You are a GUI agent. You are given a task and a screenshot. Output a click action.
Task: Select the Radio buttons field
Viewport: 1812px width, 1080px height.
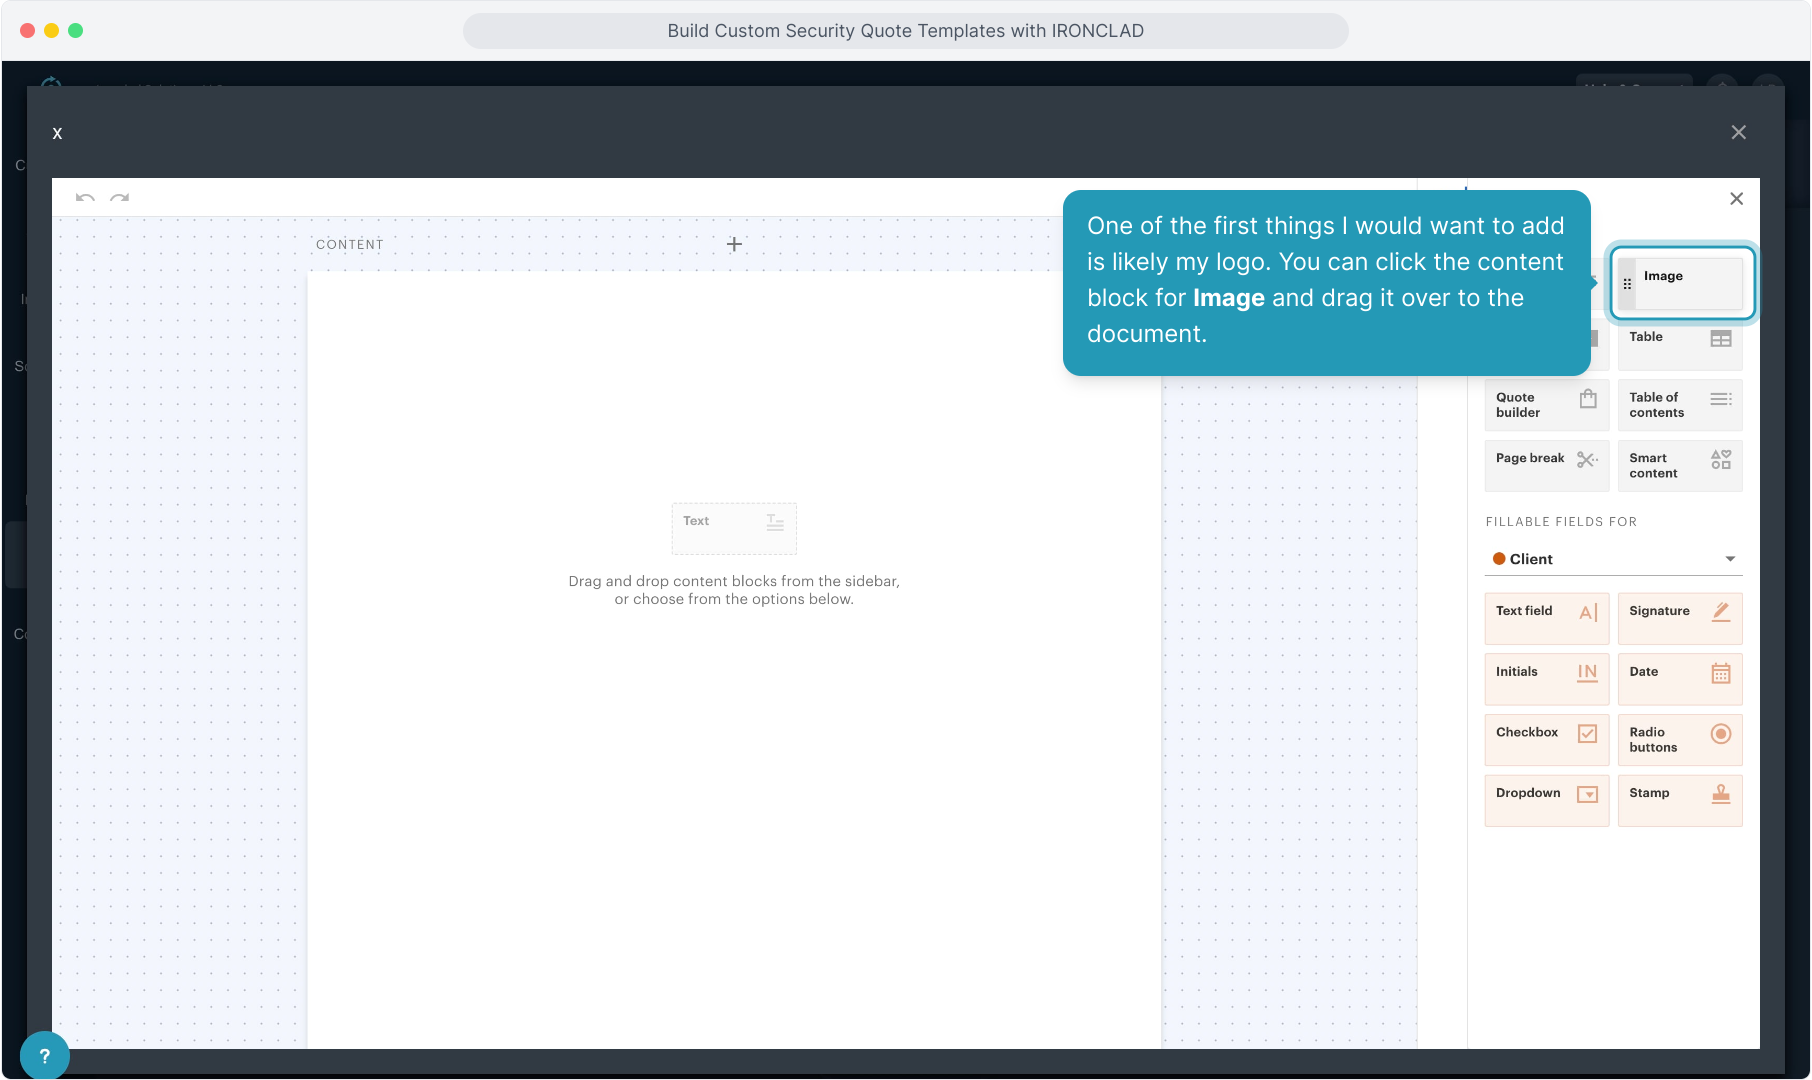coord(1679,740)
